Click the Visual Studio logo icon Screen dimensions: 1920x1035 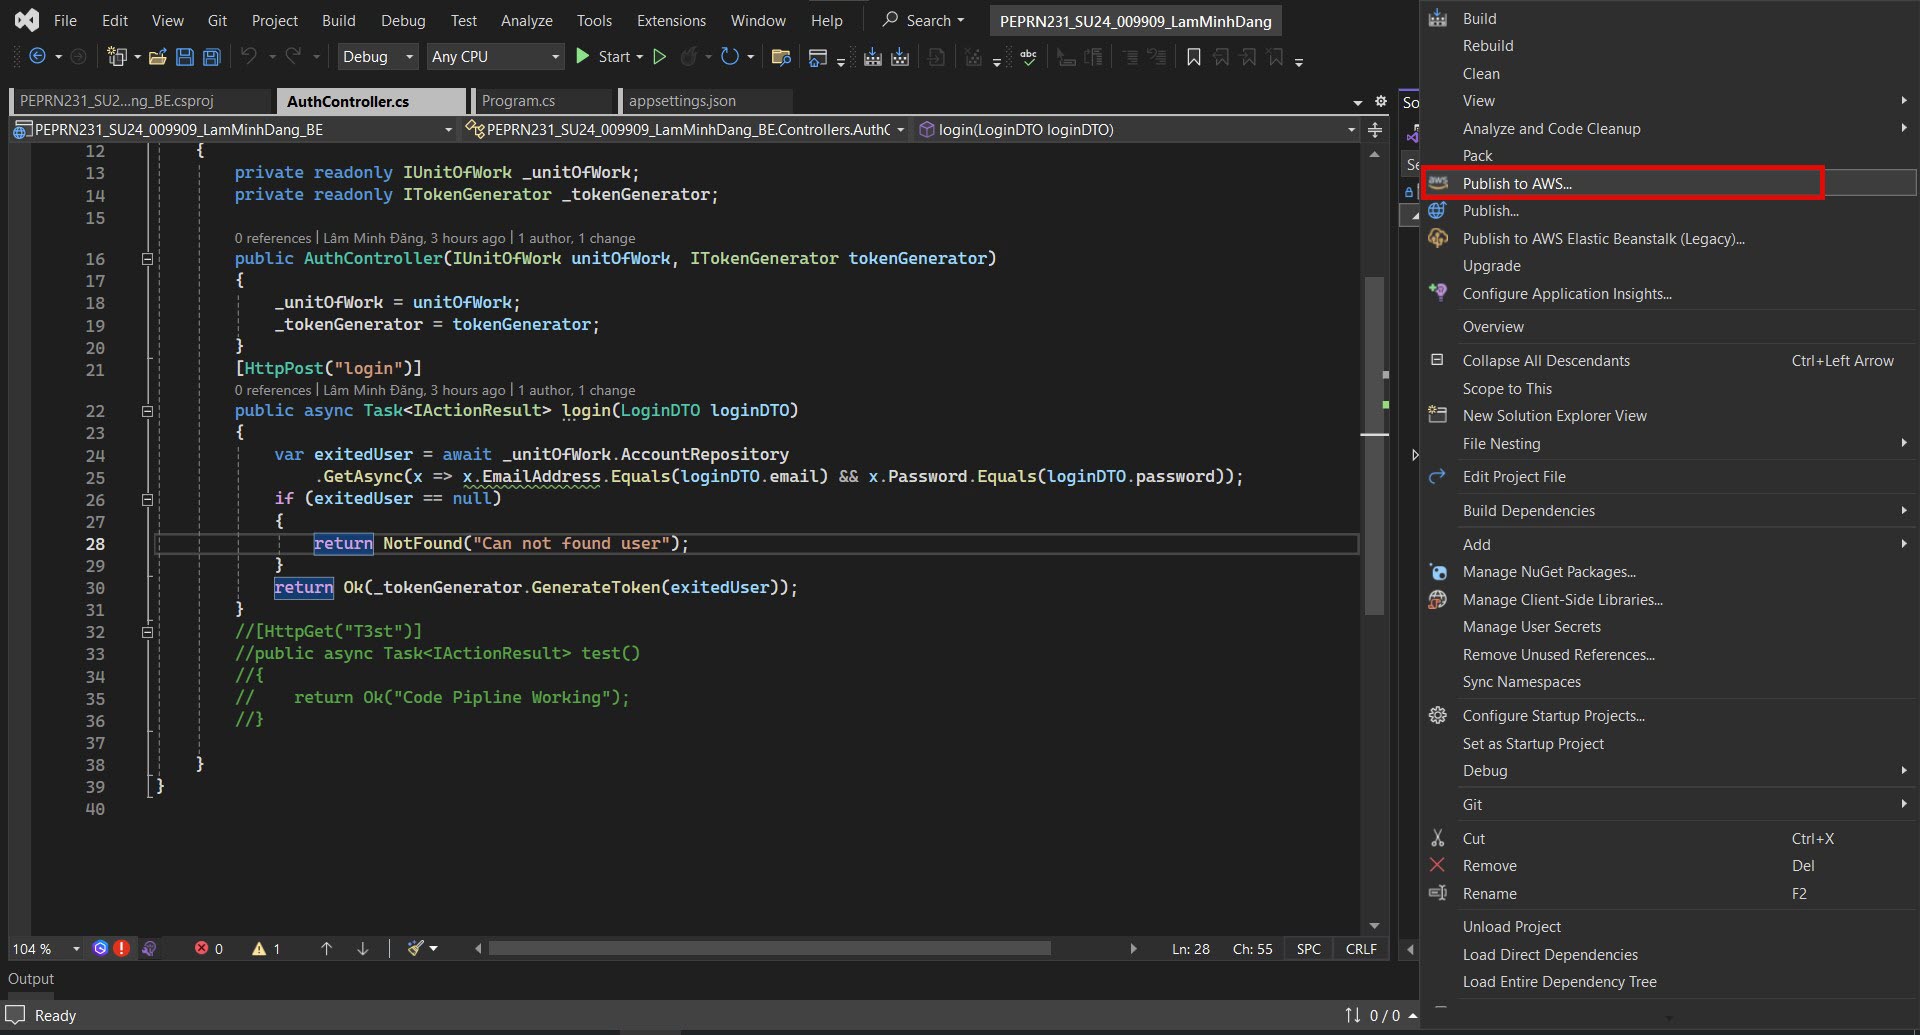pyautogui.click(x=27, y=20)
